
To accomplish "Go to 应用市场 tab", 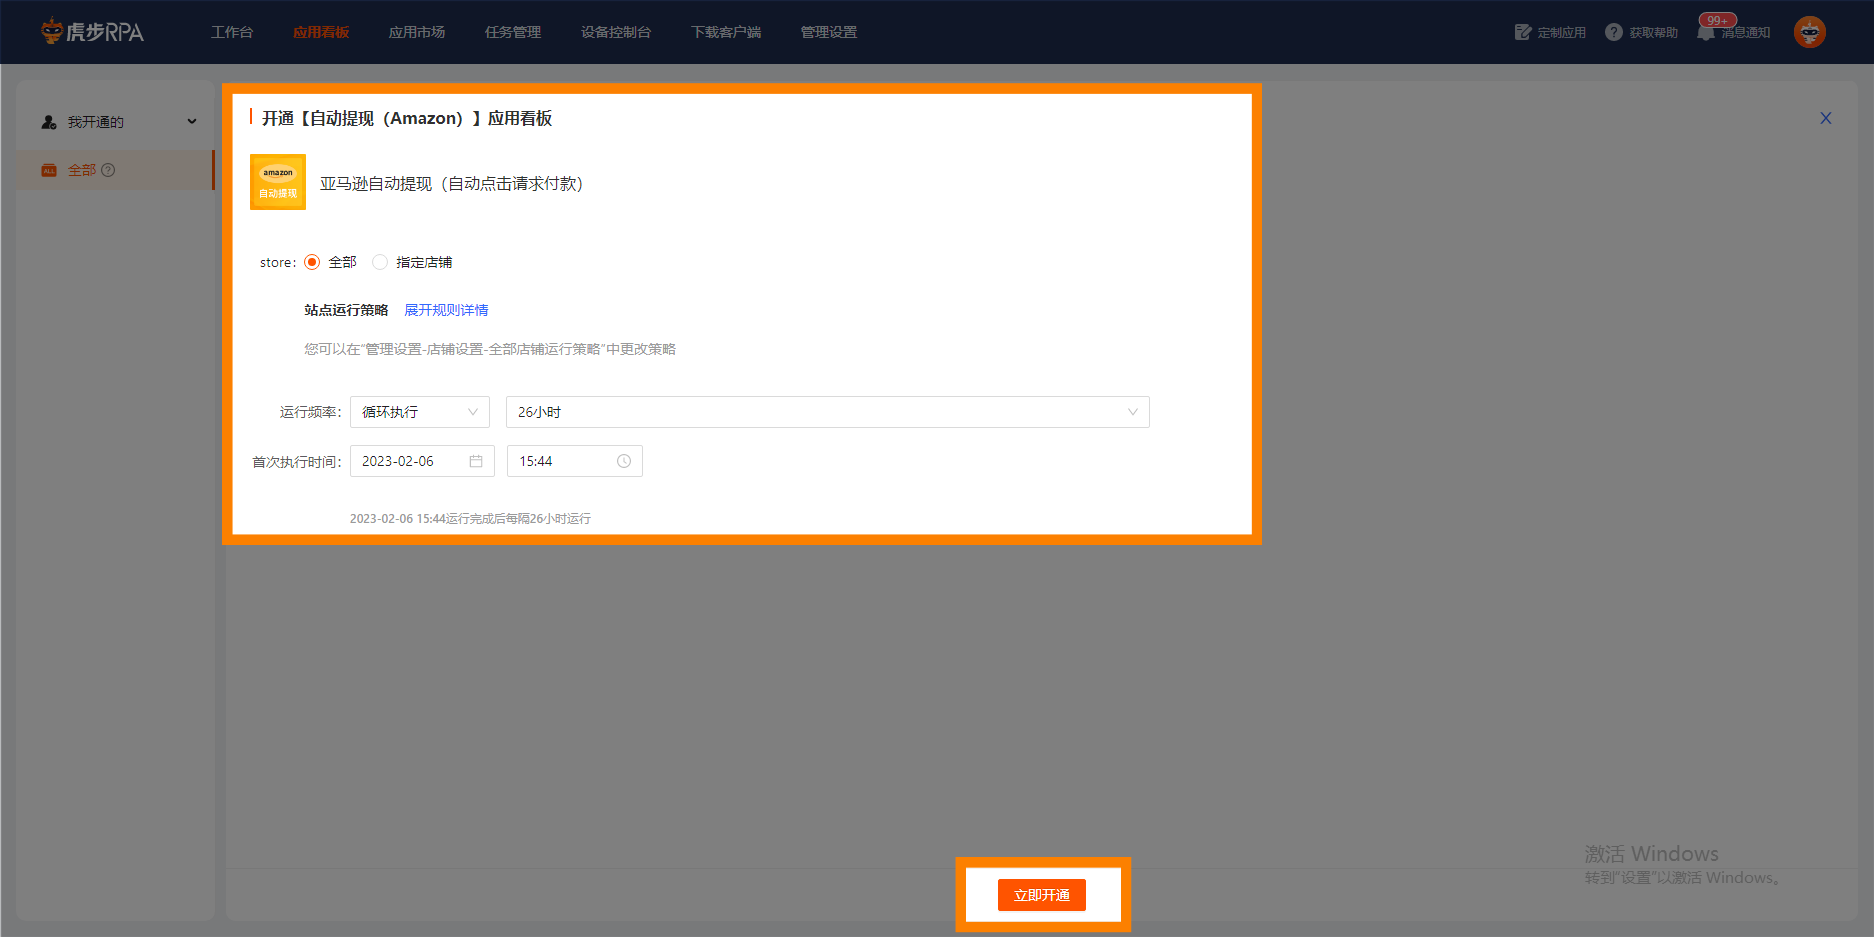I will pyautogui.click(x=417, y=32).
